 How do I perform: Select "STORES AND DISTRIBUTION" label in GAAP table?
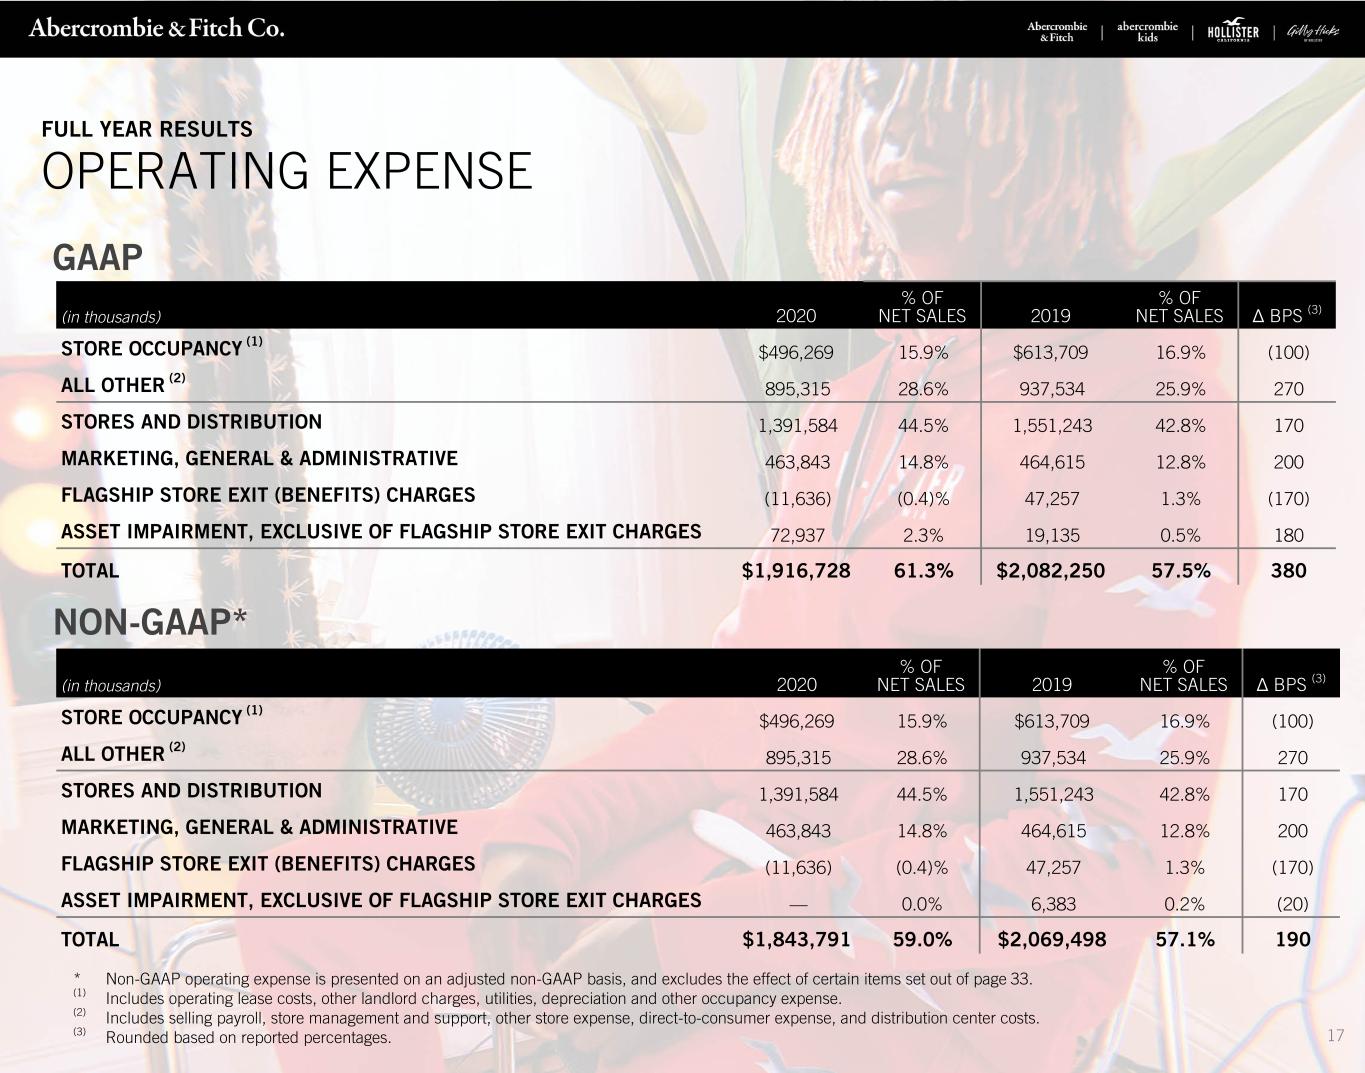click(192, 422)
